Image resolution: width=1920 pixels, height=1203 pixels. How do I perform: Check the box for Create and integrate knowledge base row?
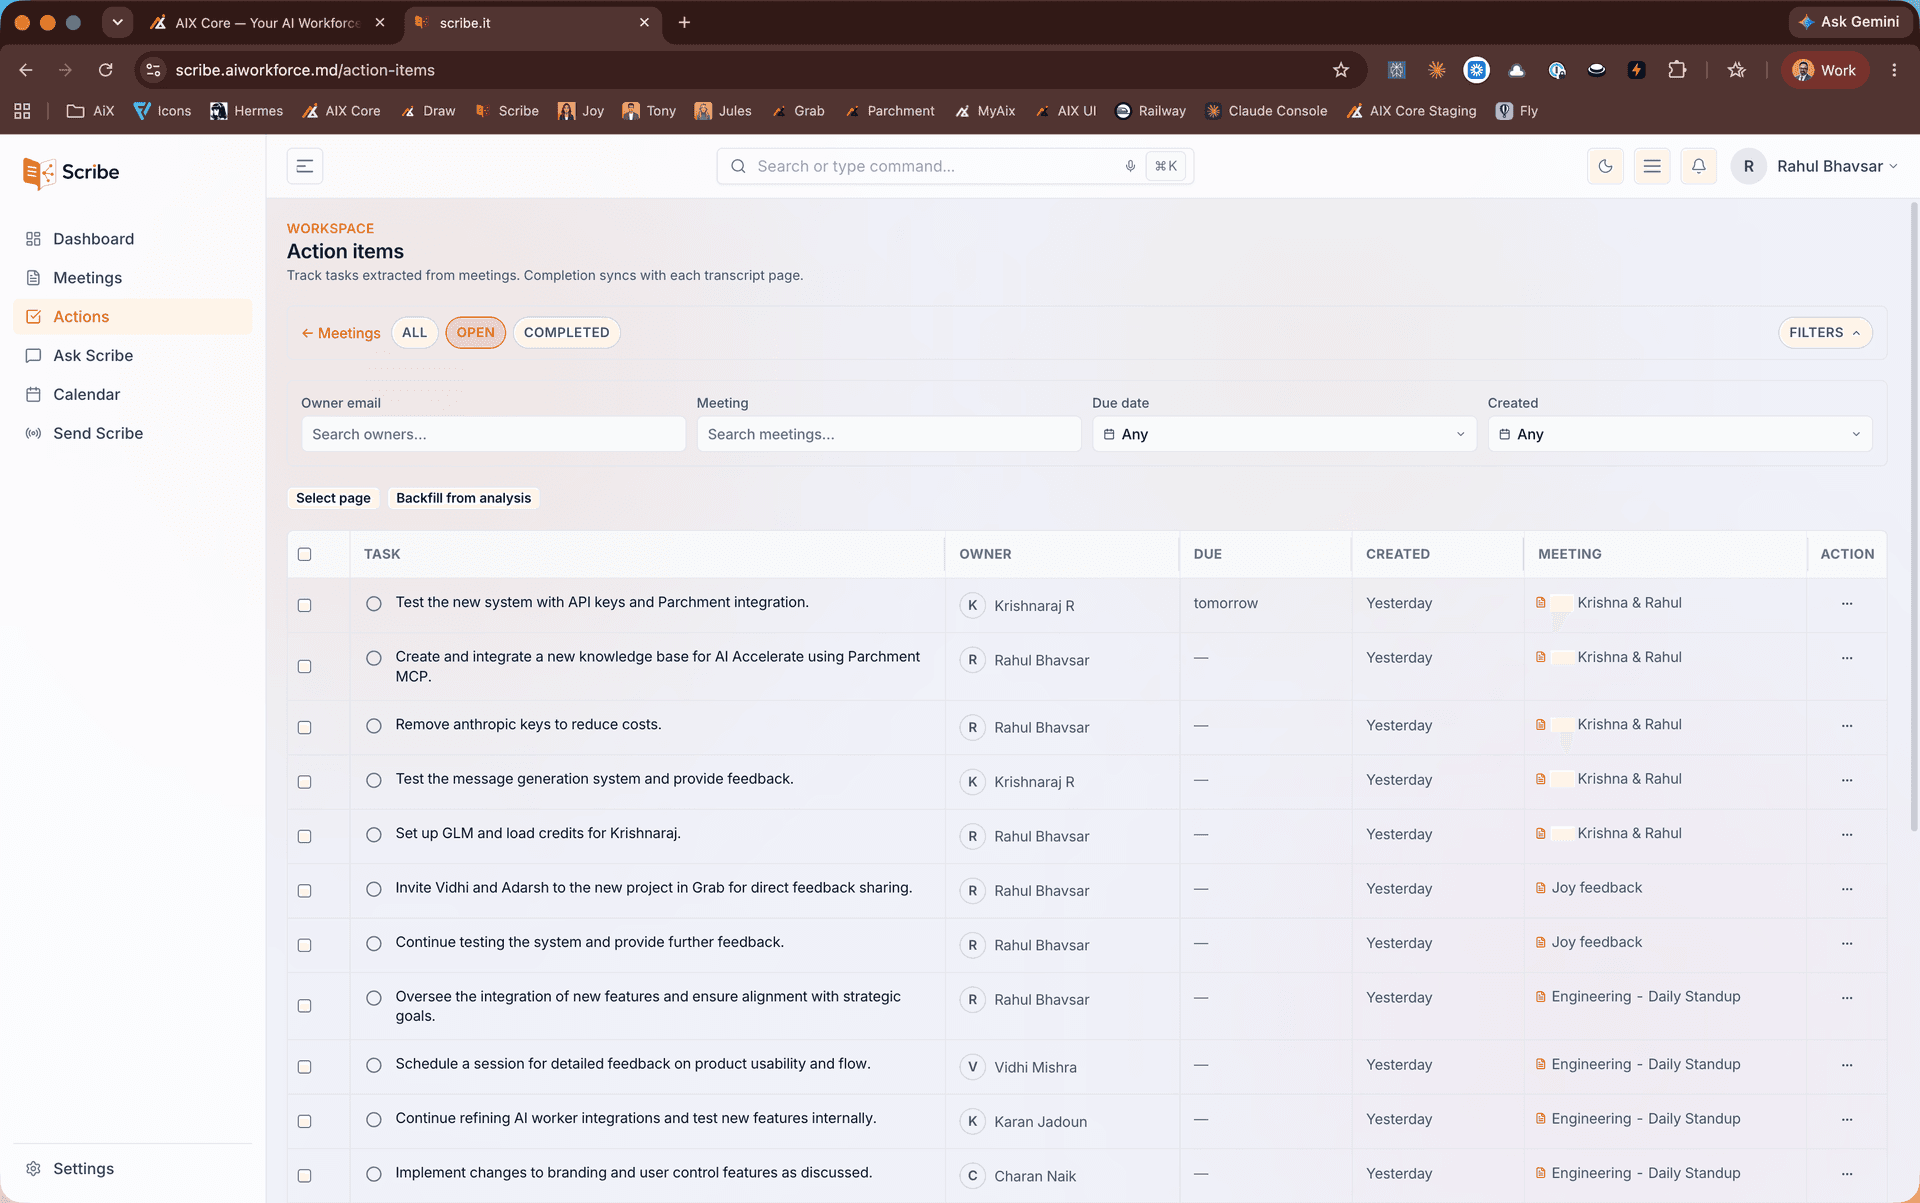(305, 666)
